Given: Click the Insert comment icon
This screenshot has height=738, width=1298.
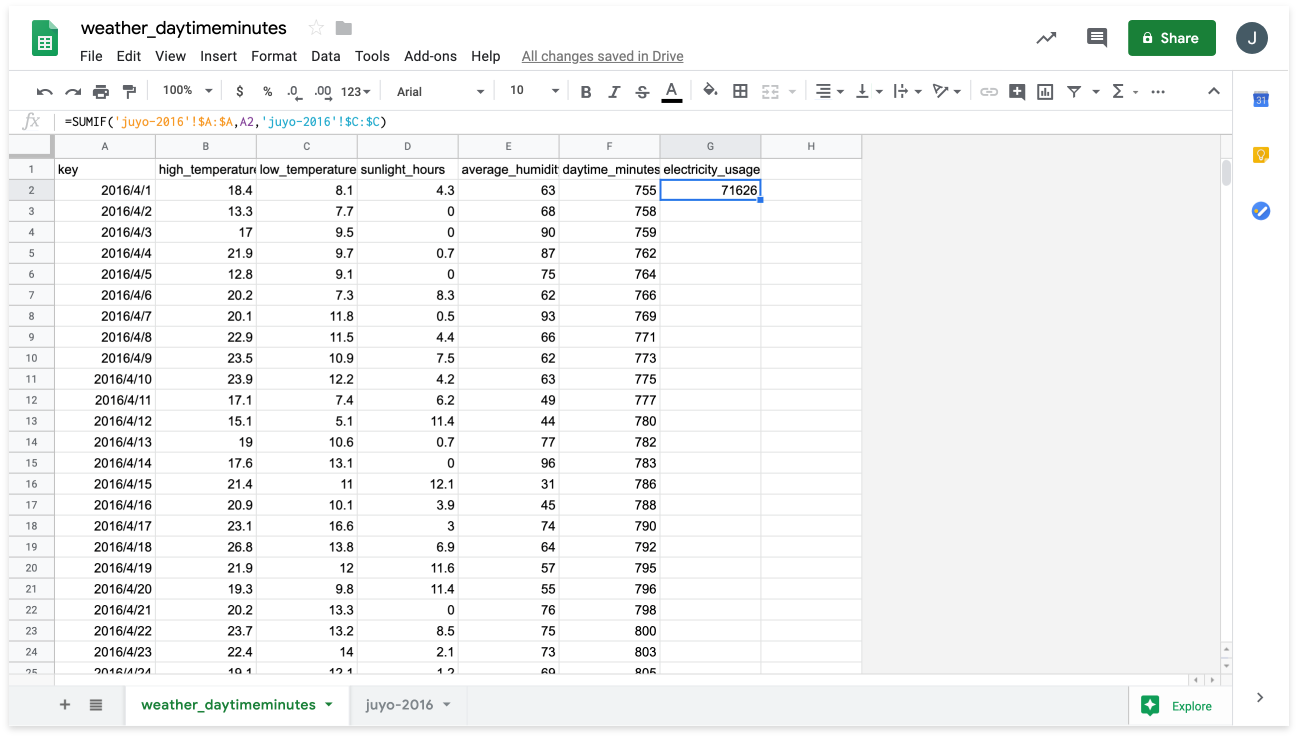Looking at the screenshot, I should click(1017, 91).
